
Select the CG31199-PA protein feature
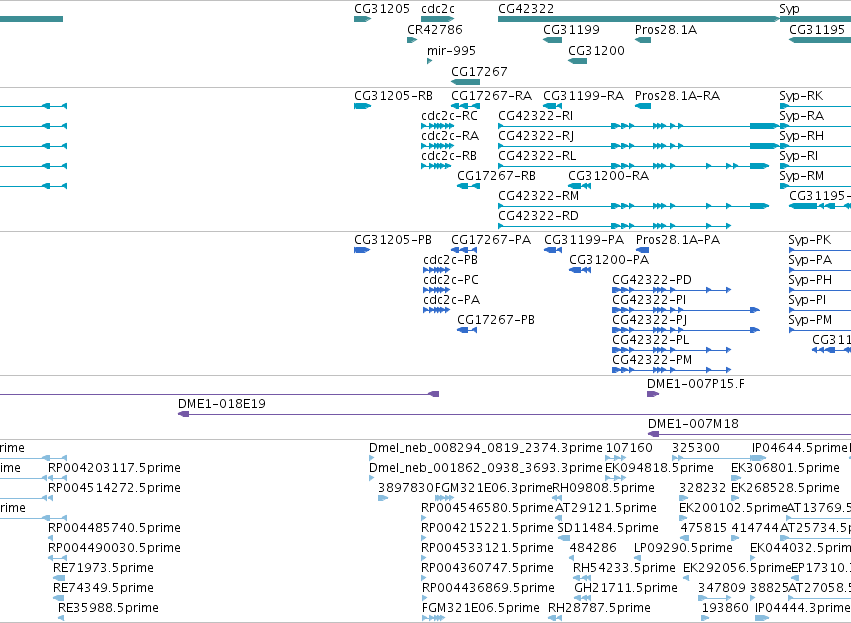[x=552, y=250]
